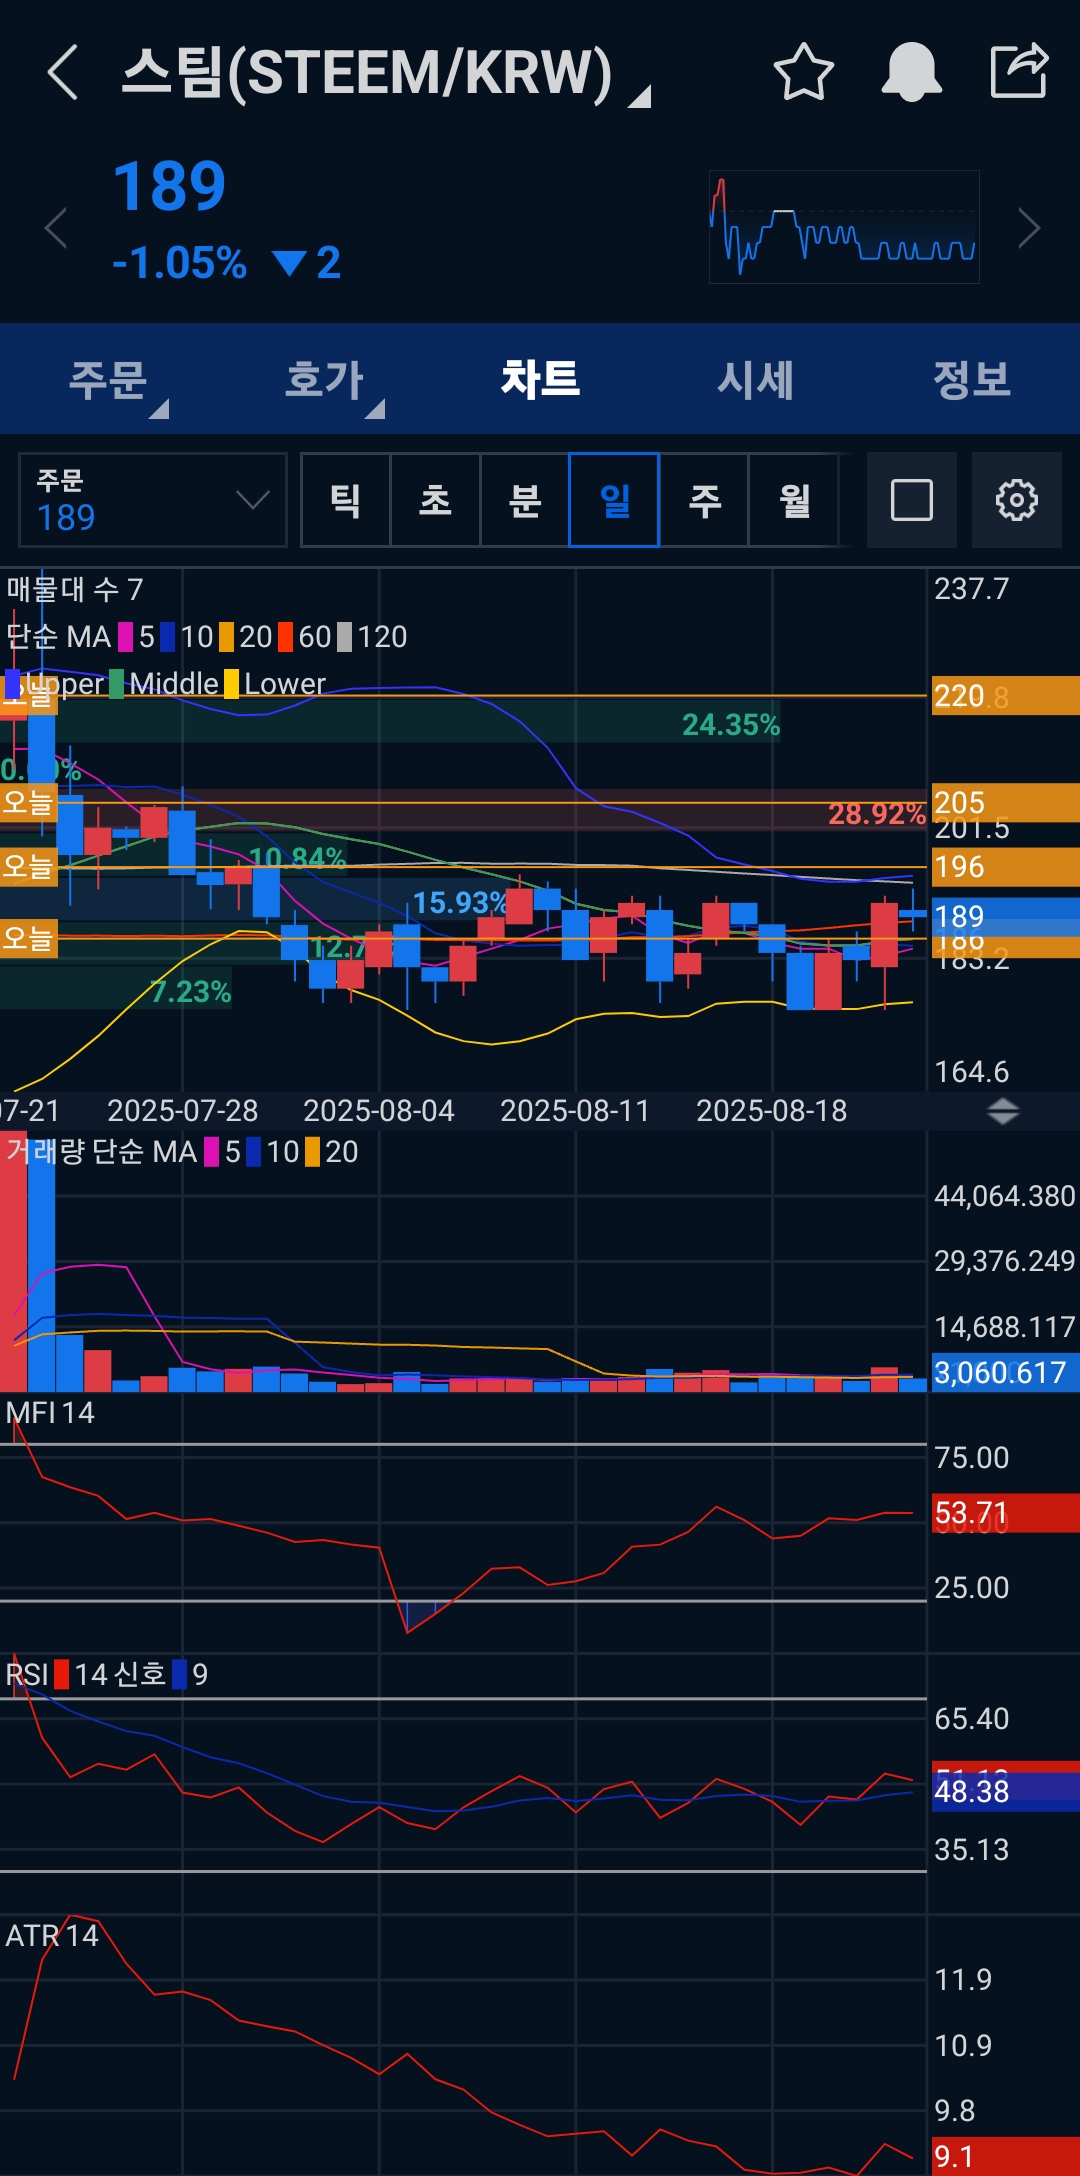The height and width of the screenshot is (2176, 1080).
Task: Tap the 205 orange price label
Action: point(1005,802)
